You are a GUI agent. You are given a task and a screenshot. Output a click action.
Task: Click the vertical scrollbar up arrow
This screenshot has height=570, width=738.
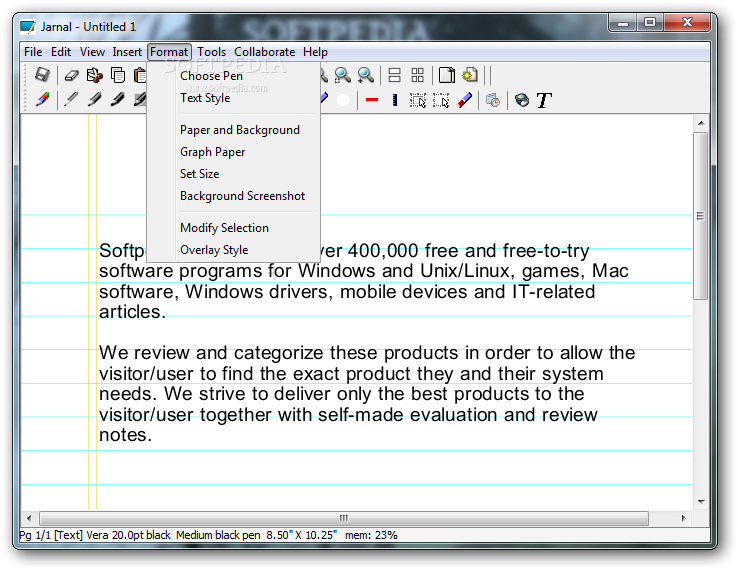(x=701, y=123)
